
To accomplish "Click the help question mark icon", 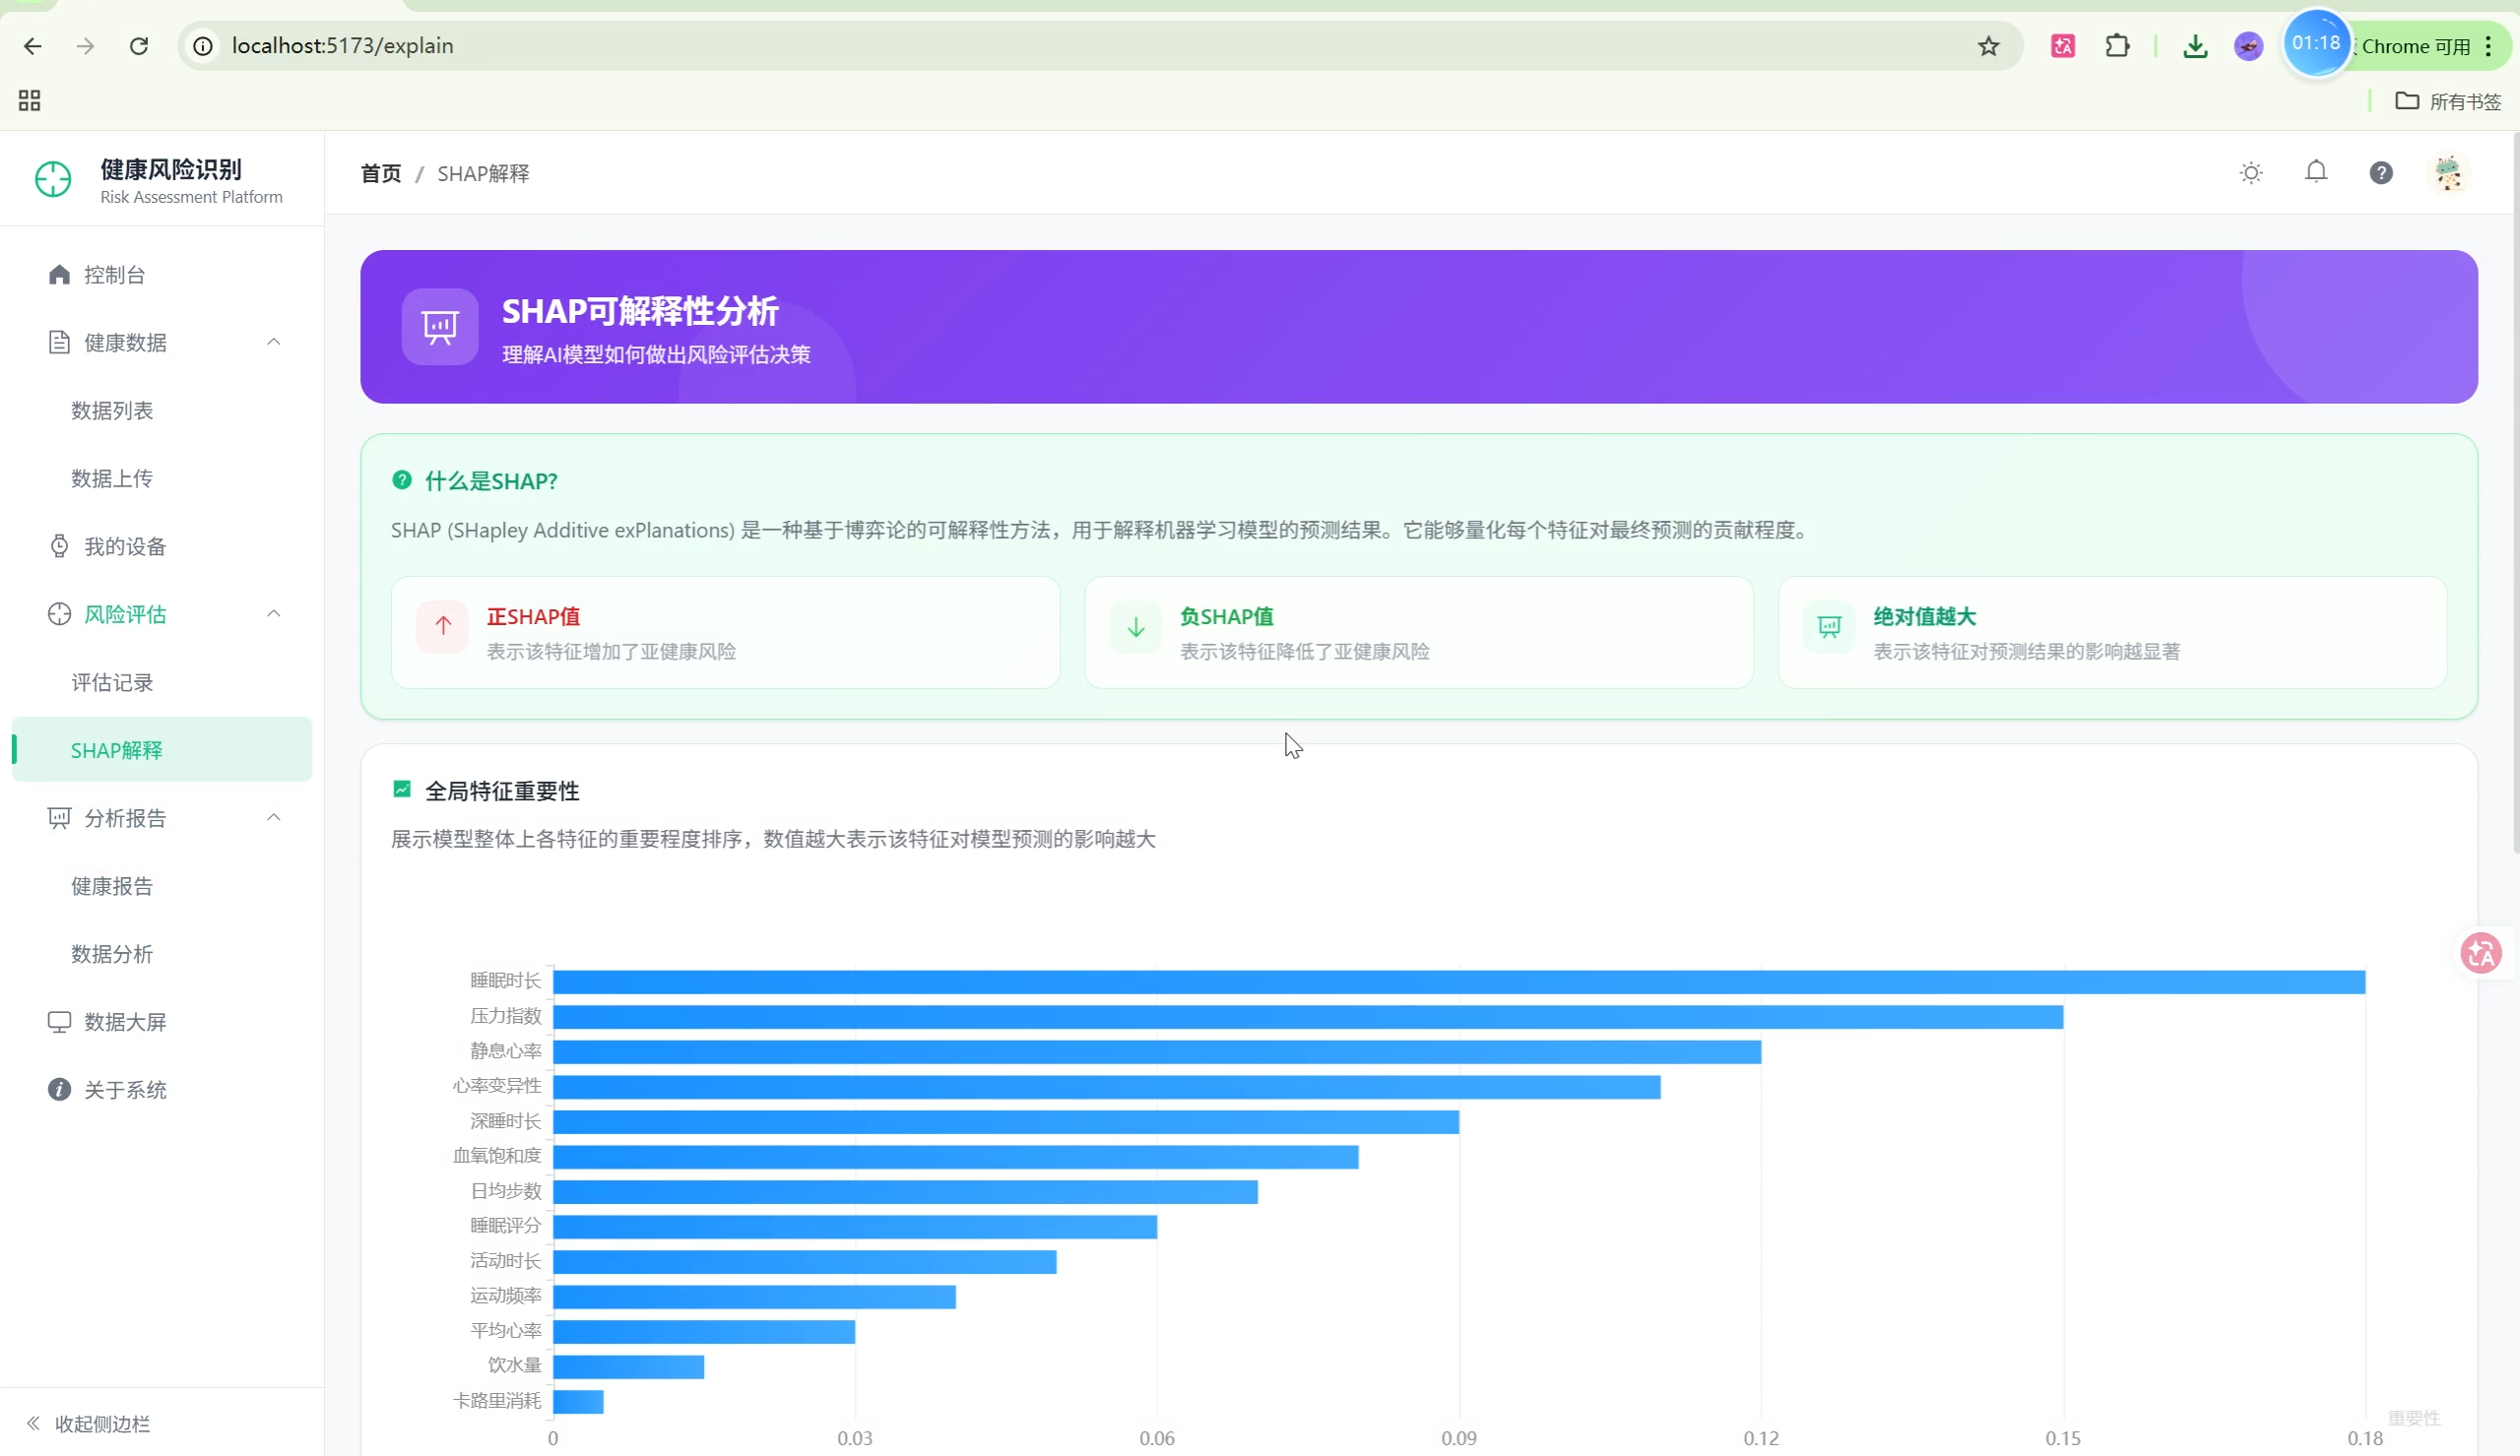I will tap(2380, 173).
